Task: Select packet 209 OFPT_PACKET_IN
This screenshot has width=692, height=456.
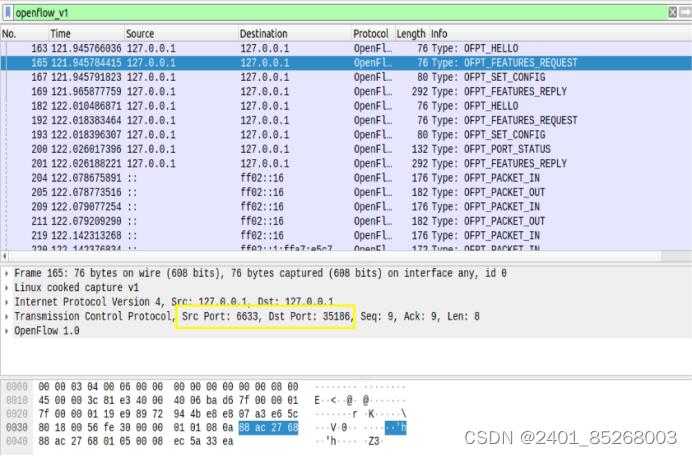Action: (346, 207)
